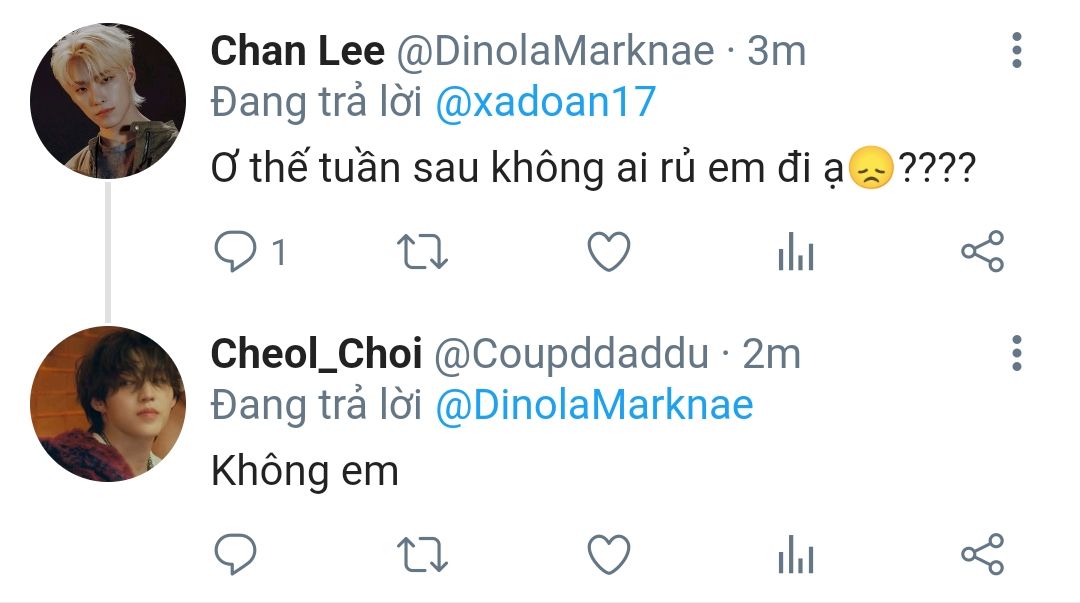
Task: Reply to Chan Lee's tweet
Action: click(x=236, y=252)
